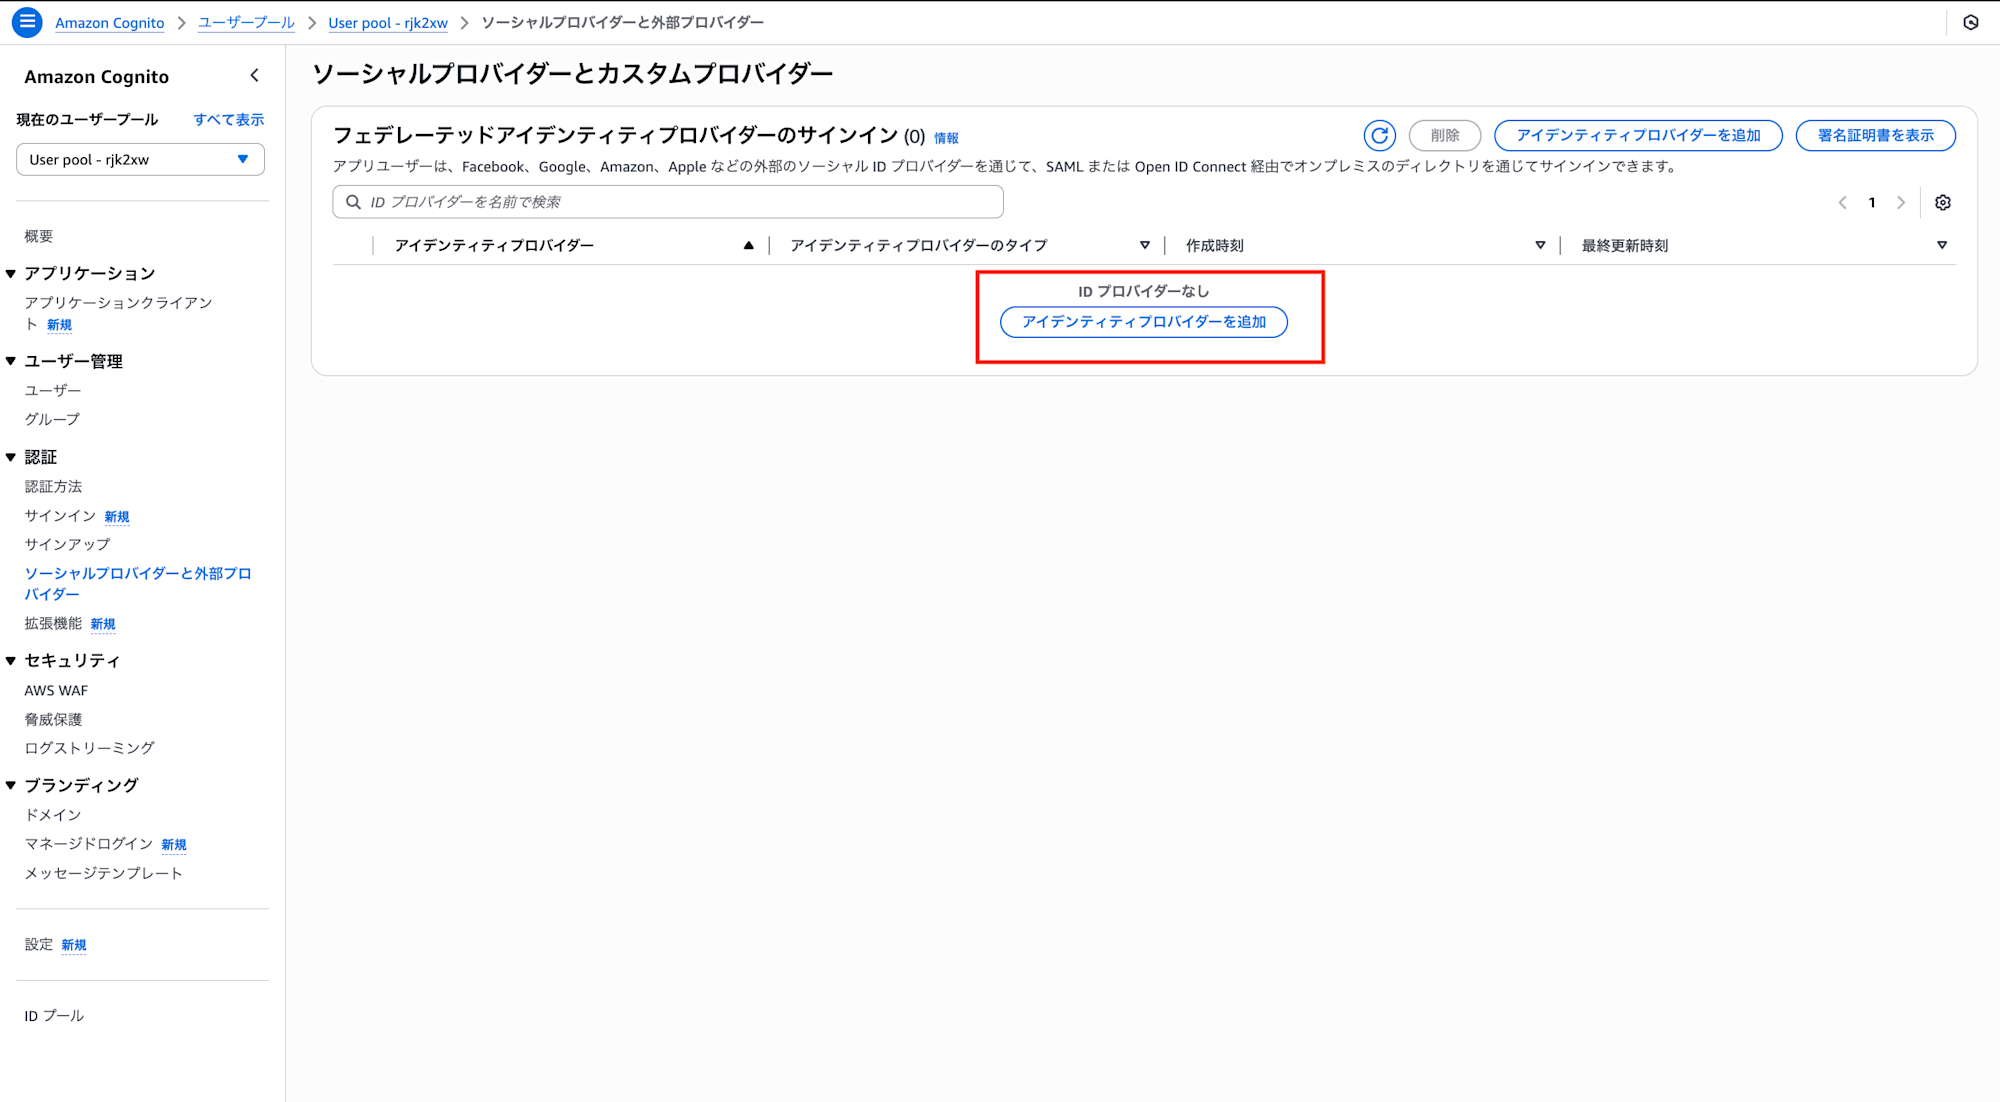Viewport: 2000px width, 1102px height.
Task: Click アイデンティティプロバイダーを追加 in empty table
Action: [x=1144, y=322]
